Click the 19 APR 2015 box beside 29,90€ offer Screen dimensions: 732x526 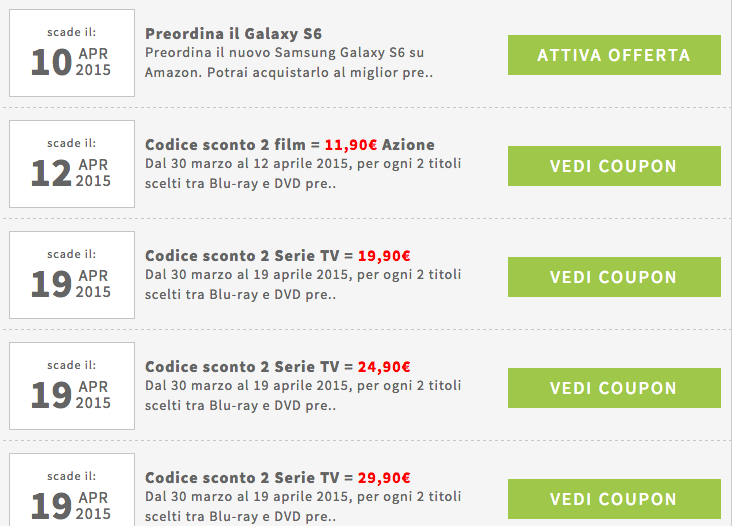(x=72, y=490)
